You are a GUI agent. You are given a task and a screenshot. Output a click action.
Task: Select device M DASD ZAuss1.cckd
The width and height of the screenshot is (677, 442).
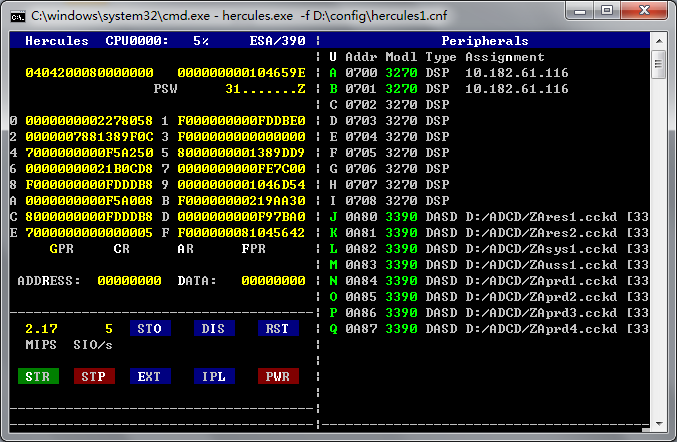tap(489, 265)
